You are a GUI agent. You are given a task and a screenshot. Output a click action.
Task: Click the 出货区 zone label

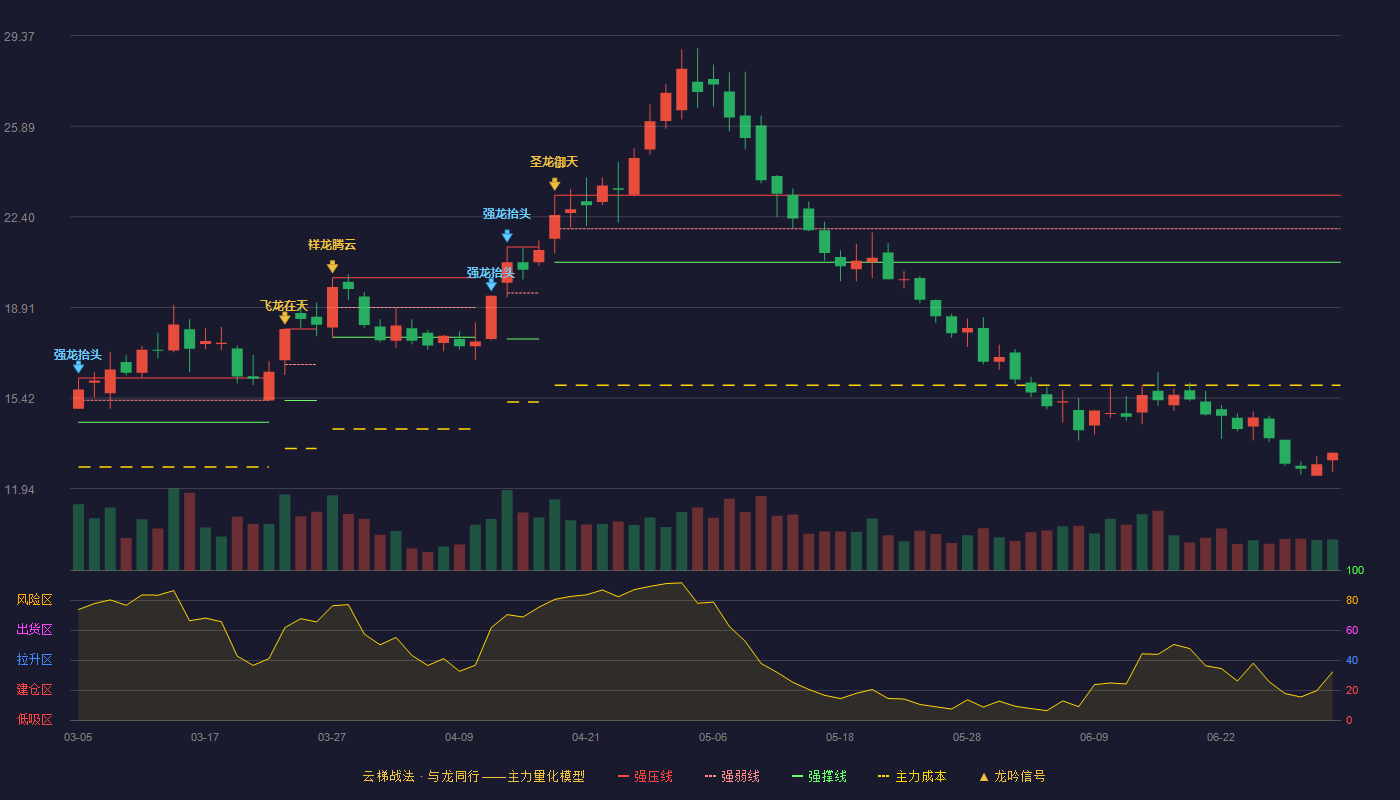click(x=34, y=630)
